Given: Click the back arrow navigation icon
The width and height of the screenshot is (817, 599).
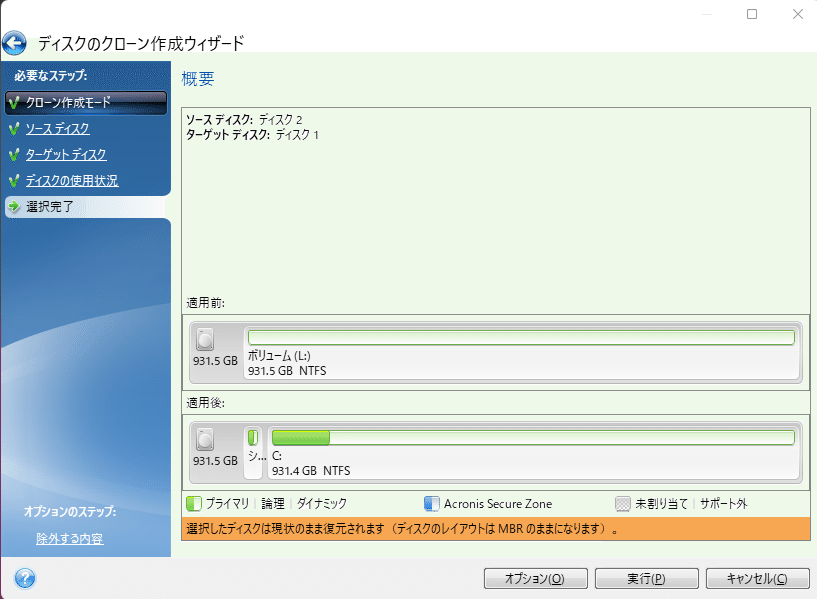Looking at the screenshot, I should 16,44.
